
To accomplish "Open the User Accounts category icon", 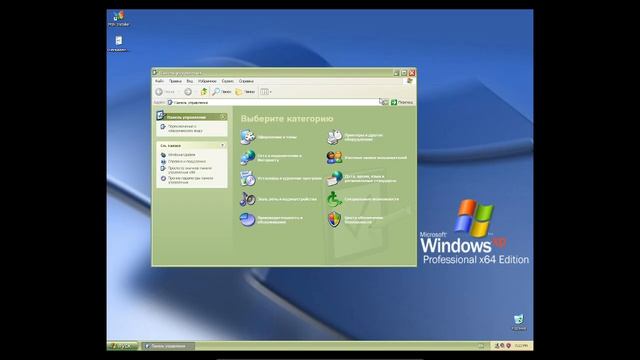I will click(x=334, y=158).
